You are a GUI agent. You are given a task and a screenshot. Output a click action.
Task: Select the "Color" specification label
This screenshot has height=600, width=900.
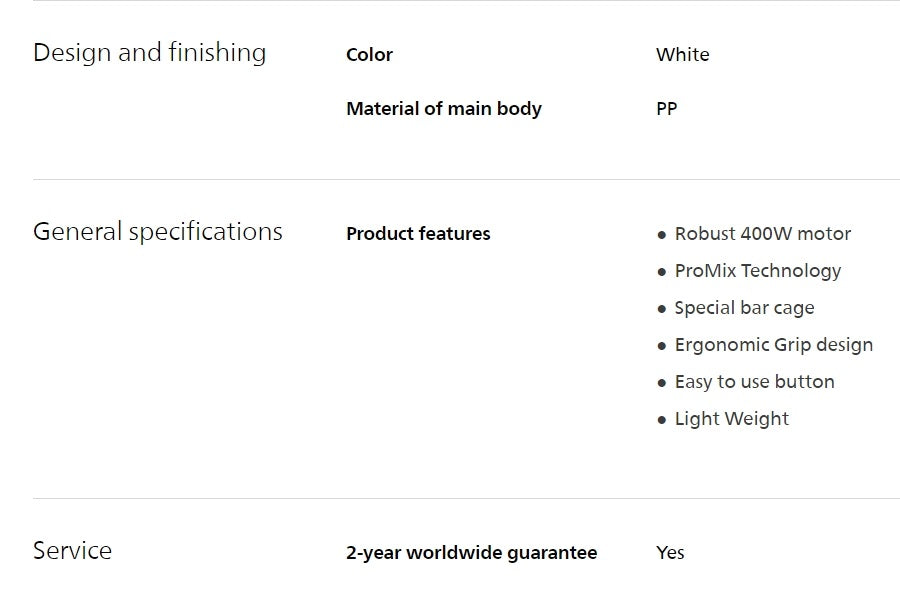(x=369, y=55)
